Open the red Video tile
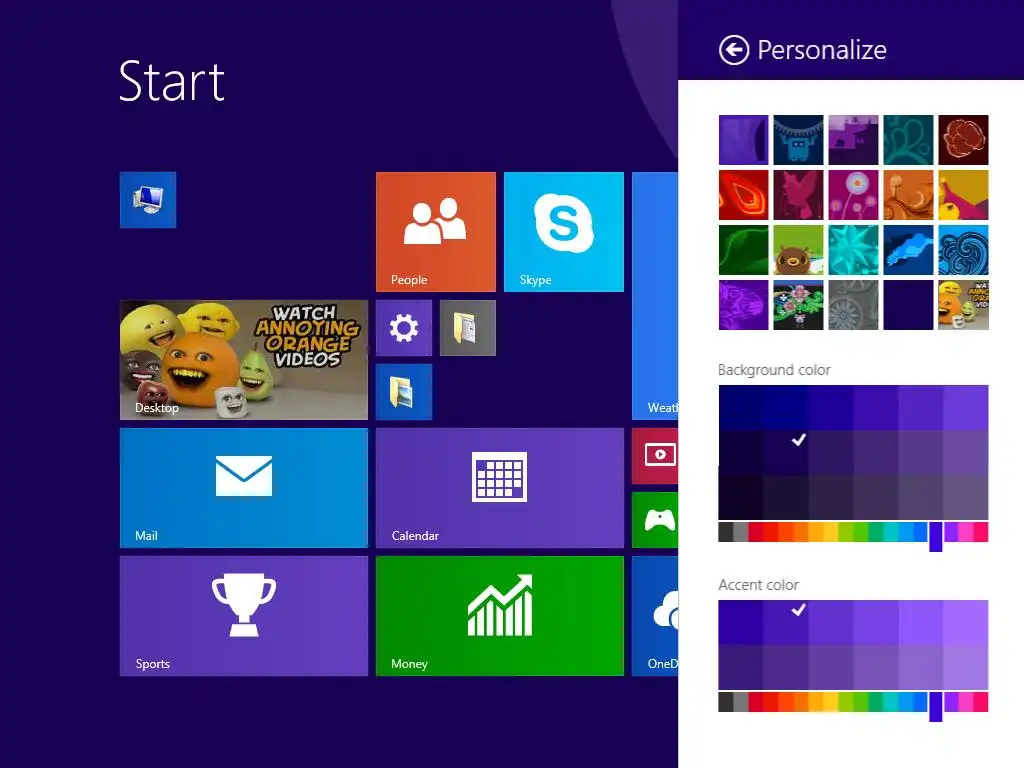The width and height of the screenshot is (1024, 768). coord(655,456)
